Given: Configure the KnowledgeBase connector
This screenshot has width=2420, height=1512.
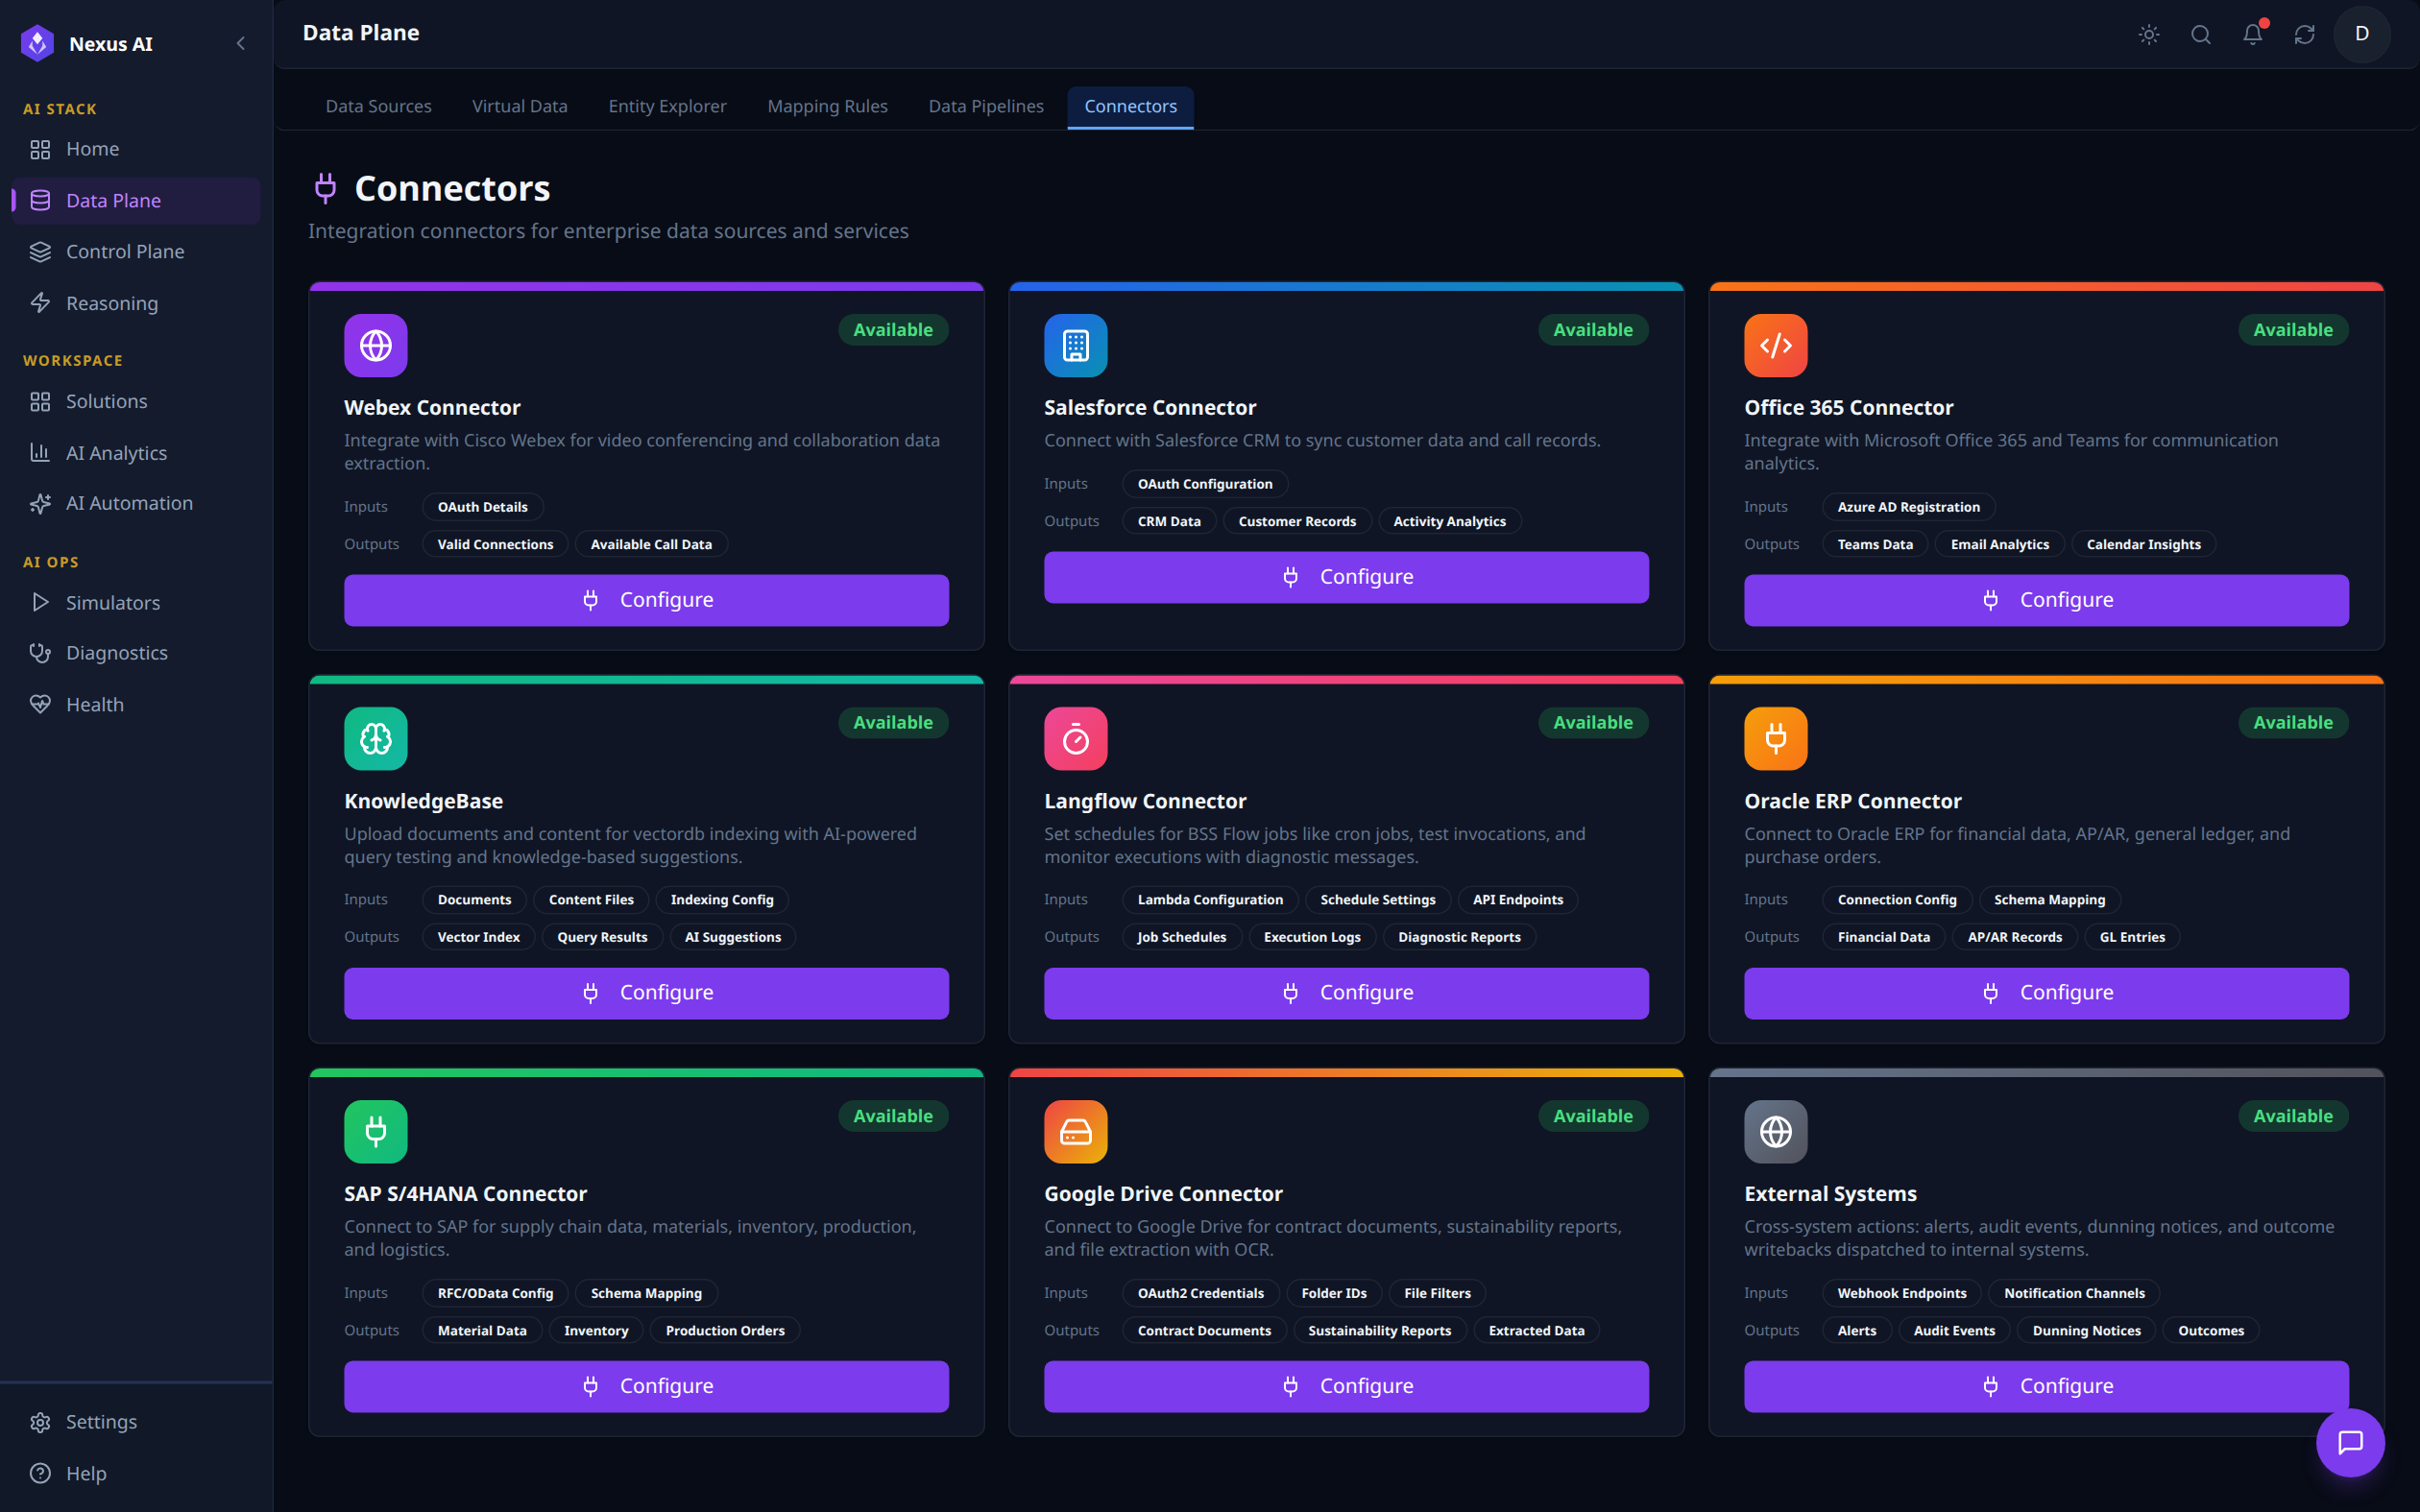Looking at the screenshot, I should point(646,993).
